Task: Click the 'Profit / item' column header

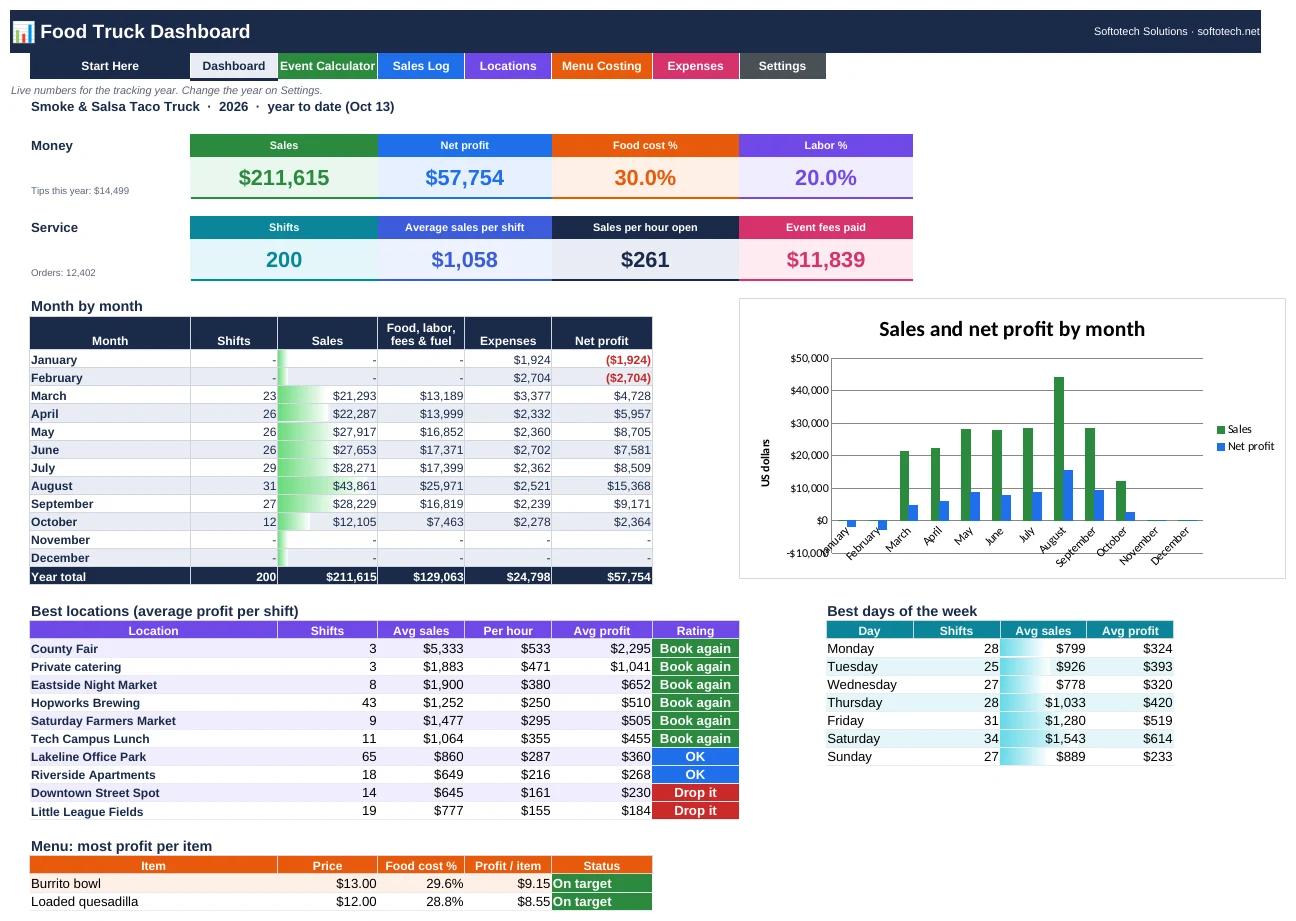Action: 508,866
